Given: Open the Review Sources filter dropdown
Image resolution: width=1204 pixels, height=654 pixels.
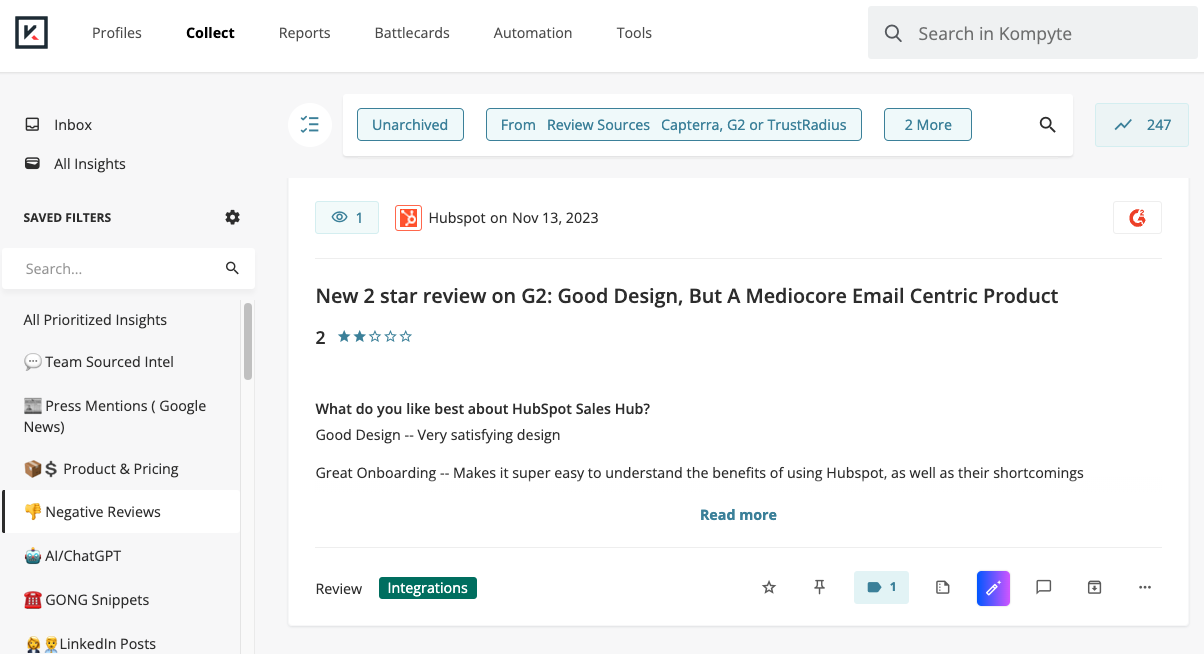Looking at the screenshot, I should 673,125.
